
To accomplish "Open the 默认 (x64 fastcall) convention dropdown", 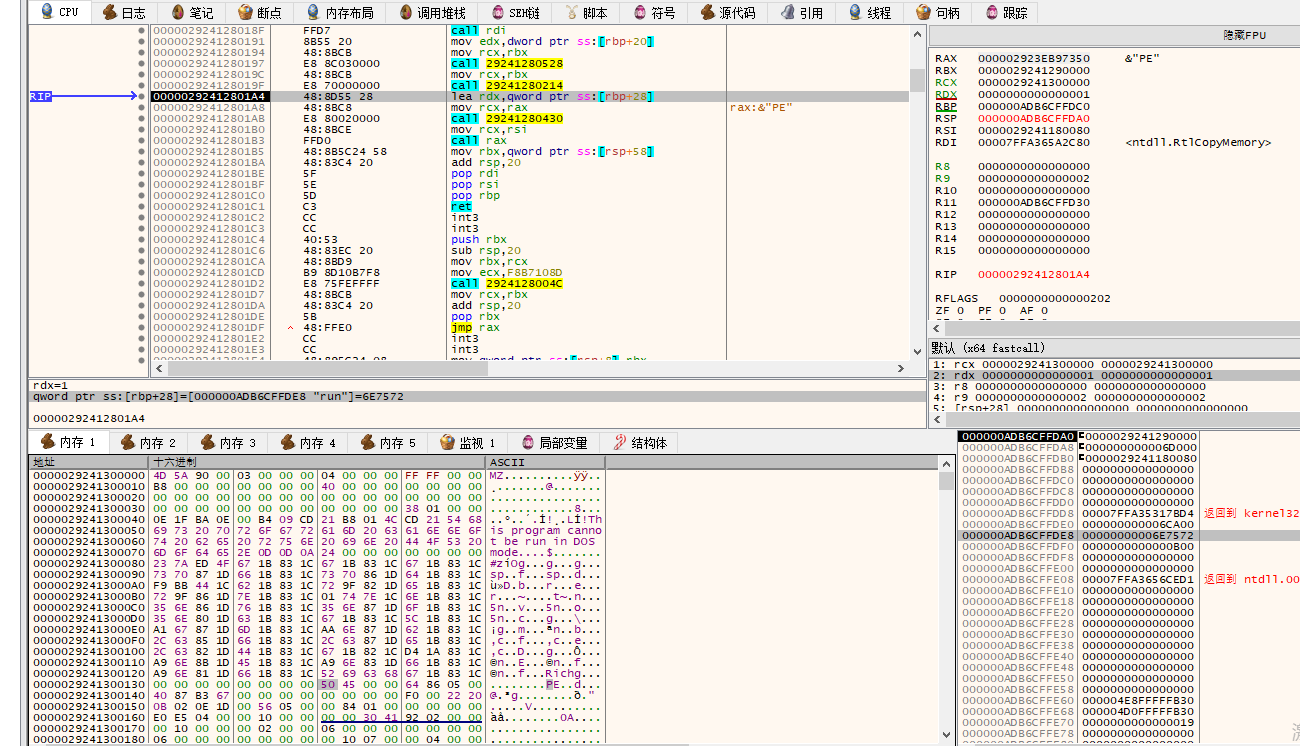I will pyautogui.click(x=1114, y=347).
